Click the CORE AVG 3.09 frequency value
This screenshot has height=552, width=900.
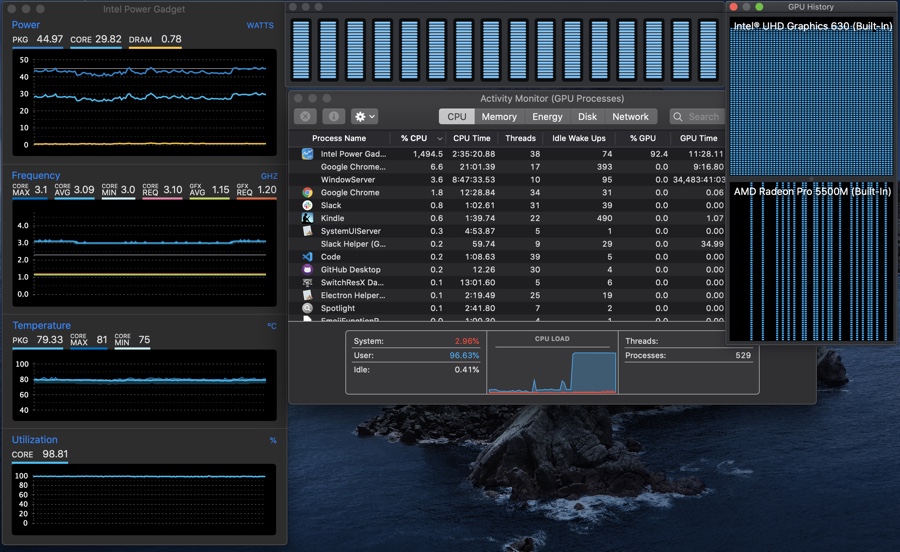[x=75, y=190]
